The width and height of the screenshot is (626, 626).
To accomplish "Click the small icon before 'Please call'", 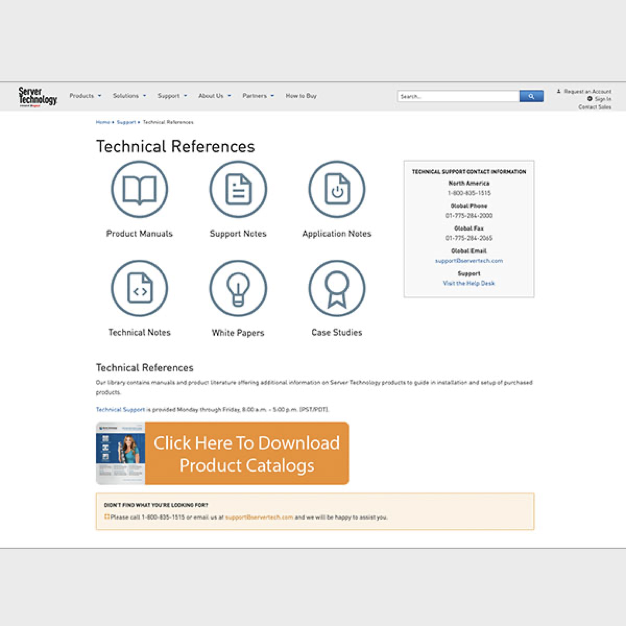I will pos(107,517).
